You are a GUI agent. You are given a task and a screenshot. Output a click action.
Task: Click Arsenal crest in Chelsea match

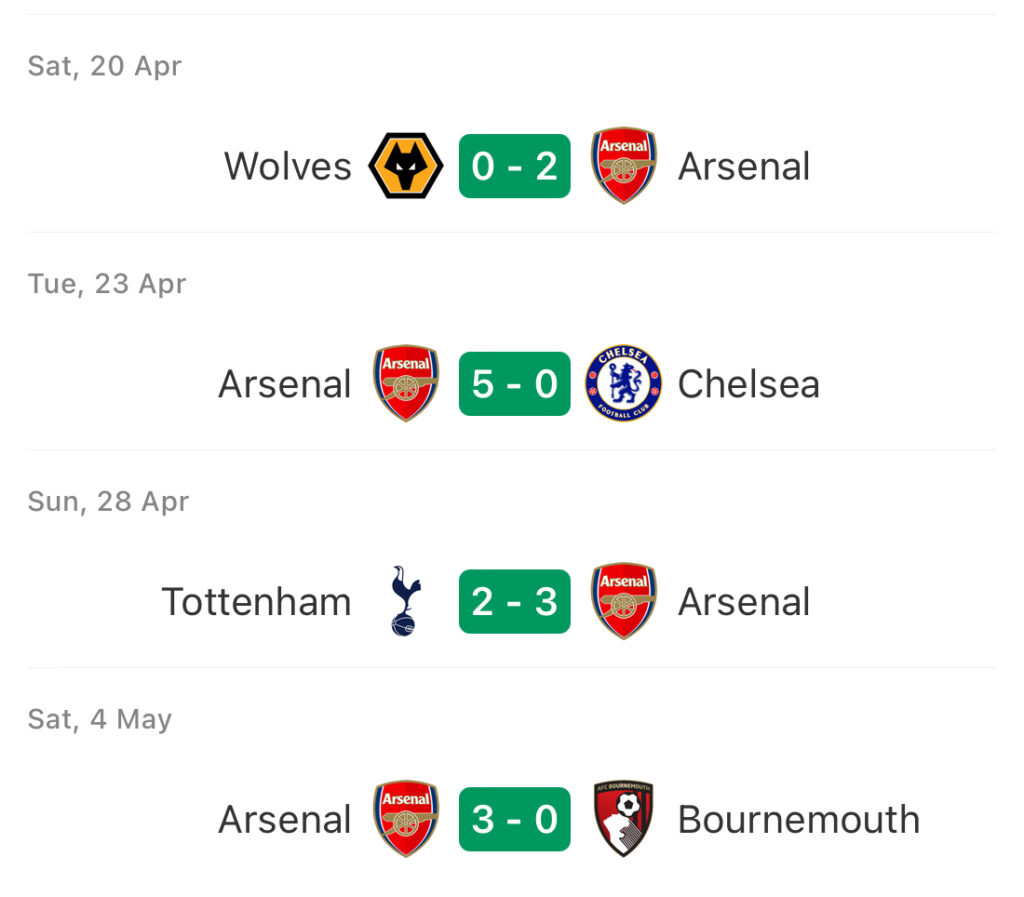(406, 383)
